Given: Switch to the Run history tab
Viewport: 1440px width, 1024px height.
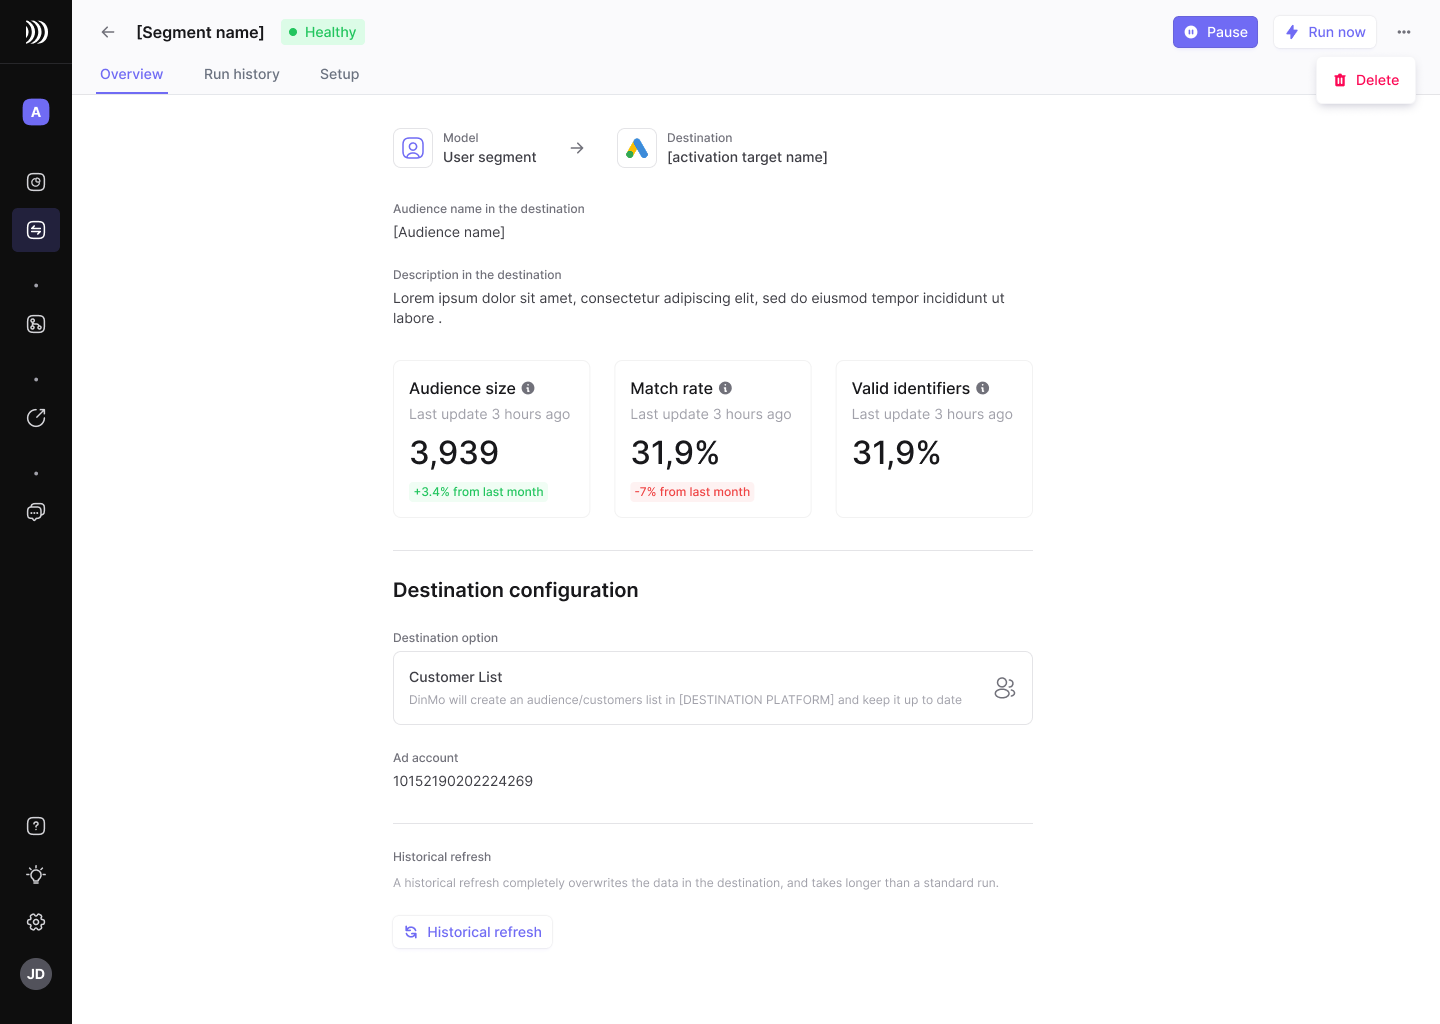Looking at the screenshot, I should [x=241, y=74].
